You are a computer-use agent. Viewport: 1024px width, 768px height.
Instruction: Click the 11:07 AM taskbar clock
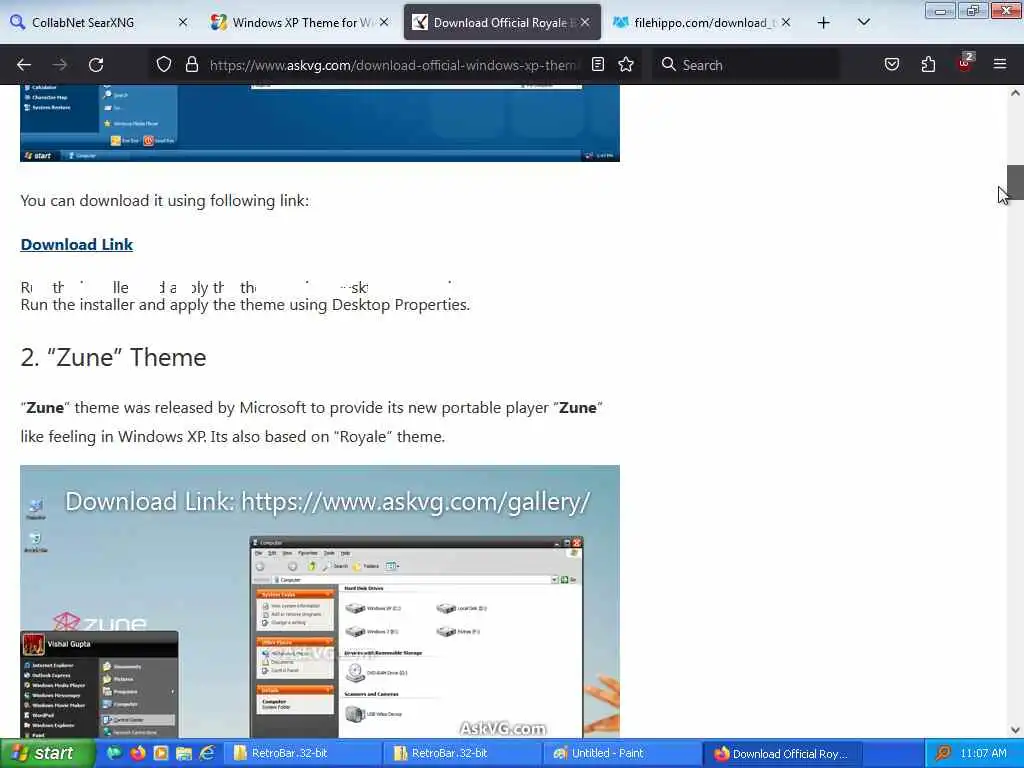click(984, 753)
